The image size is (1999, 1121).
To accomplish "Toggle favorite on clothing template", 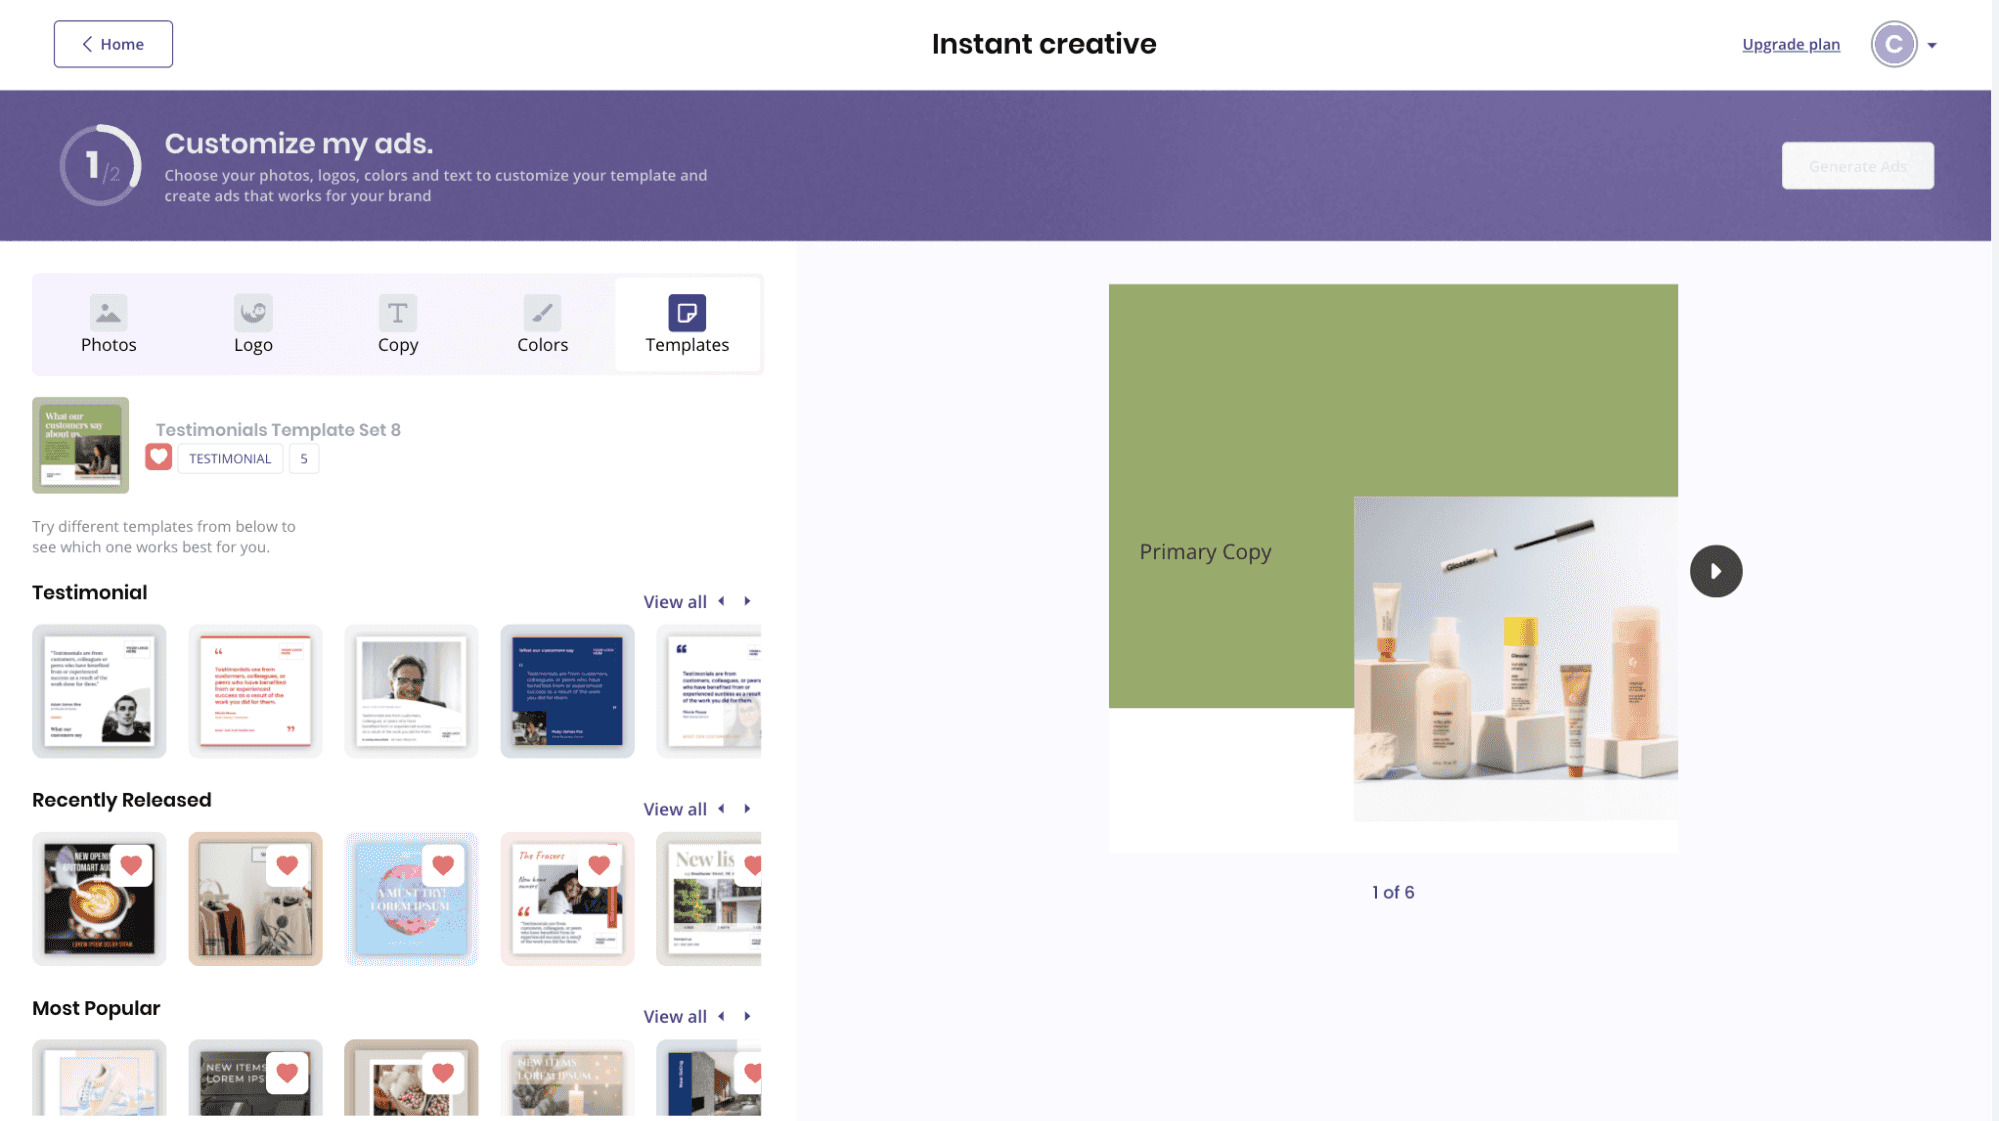I will pyautogui.click(x=288, y=864).
